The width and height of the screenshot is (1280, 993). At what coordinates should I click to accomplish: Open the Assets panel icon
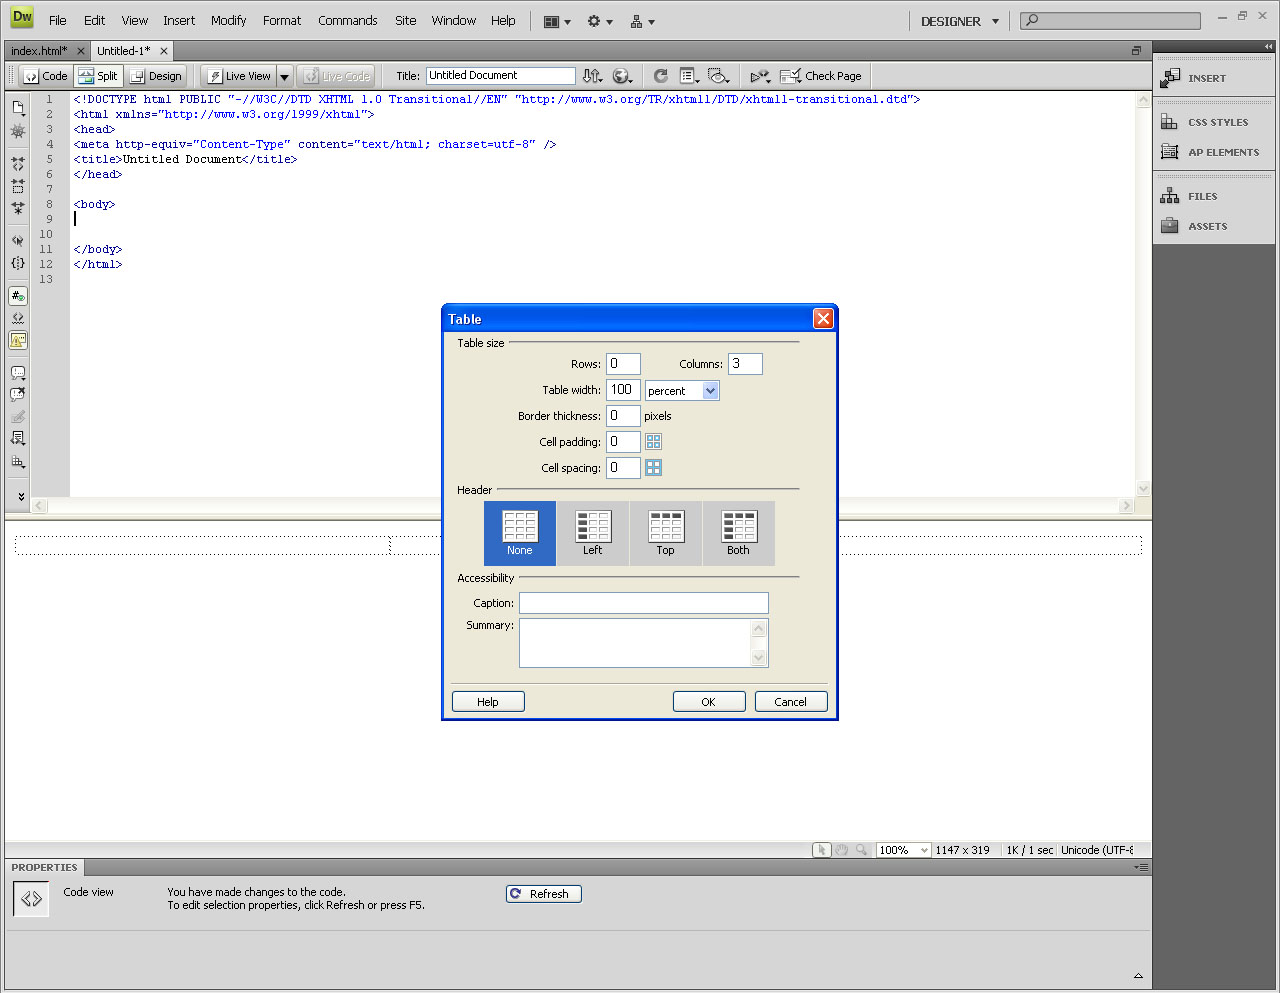[1169, 226]
